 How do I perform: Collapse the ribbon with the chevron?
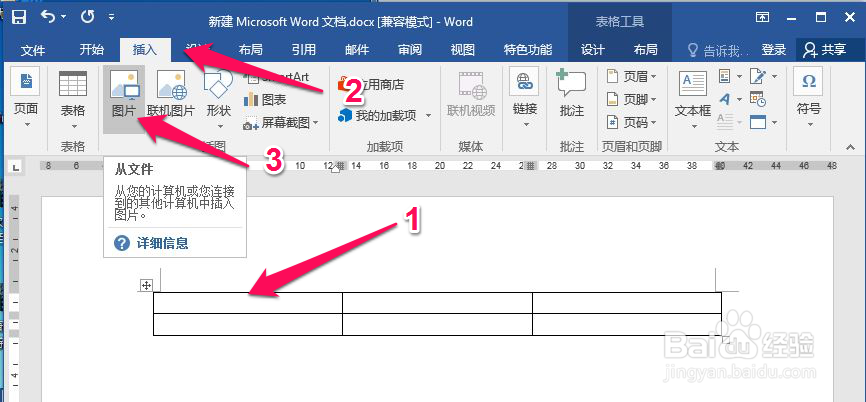[x=850, y=146]
